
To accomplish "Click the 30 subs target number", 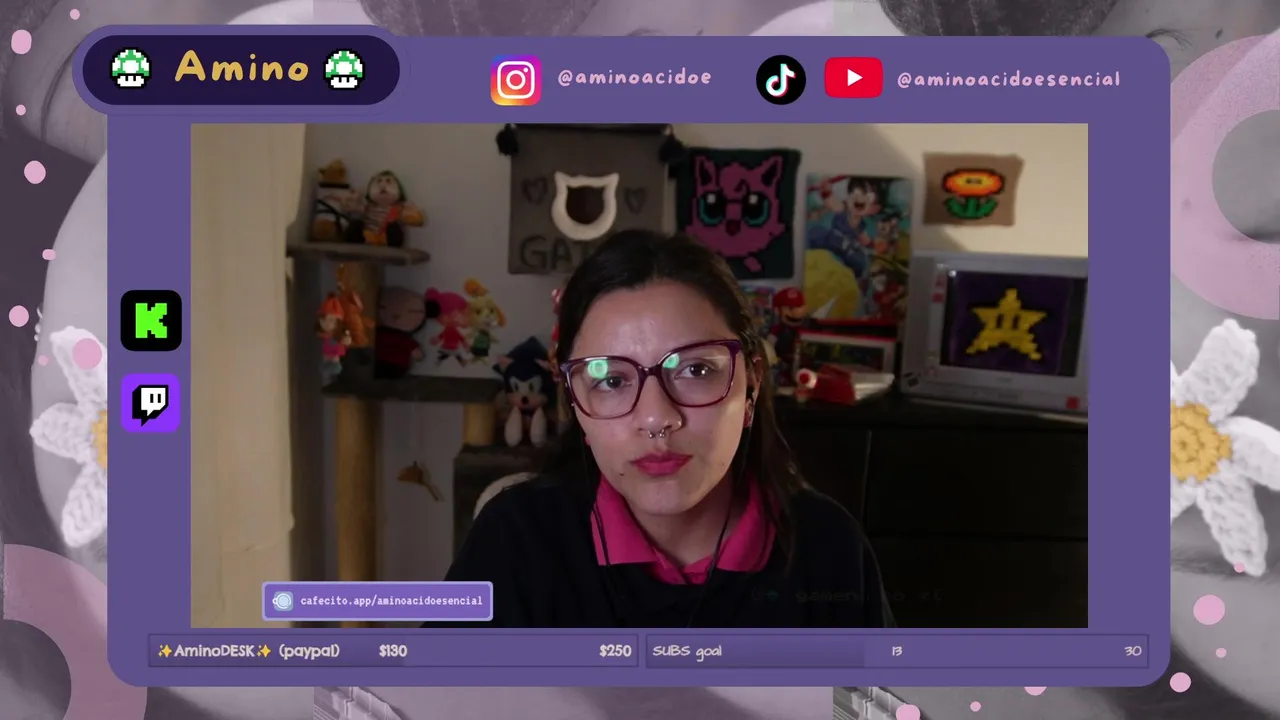I will click(1132, 651).
